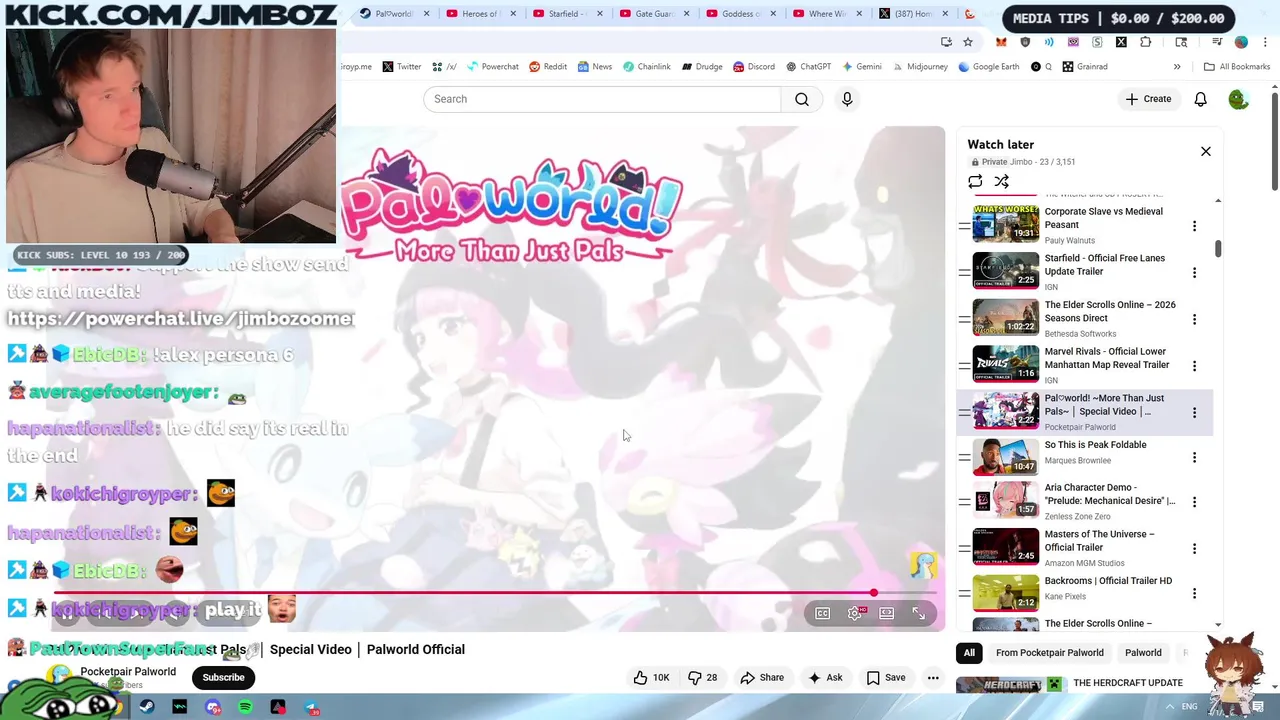Open Discord from the taskbar
This screenshot has height=720, width=1280.
(213, 708)
